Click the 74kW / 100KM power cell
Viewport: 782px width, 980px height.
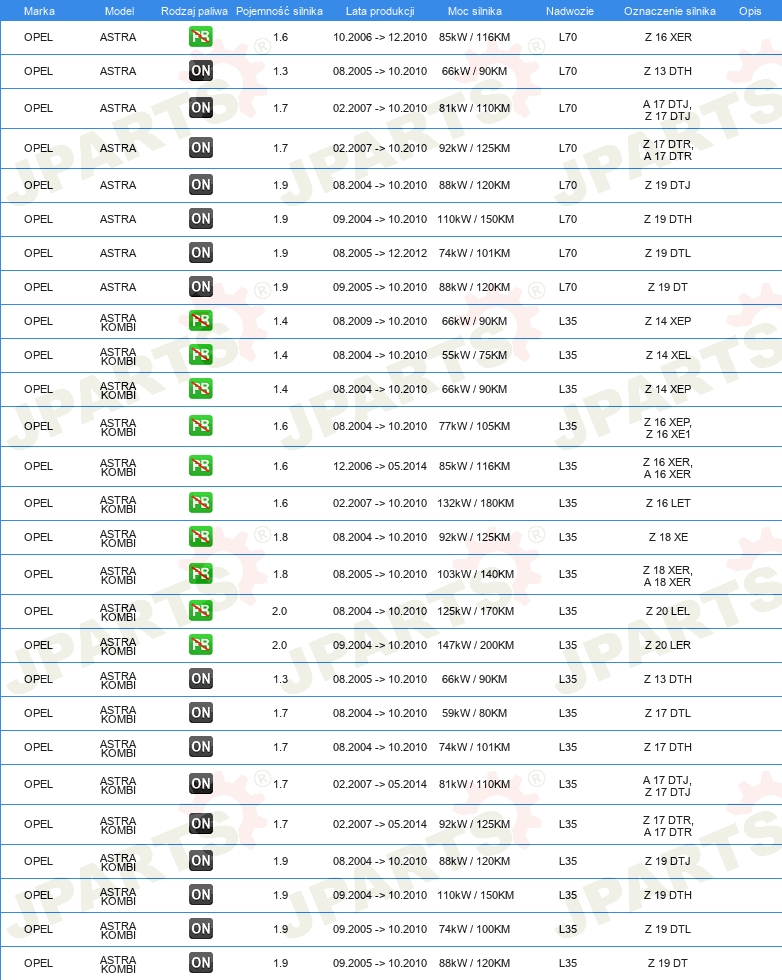474,929
